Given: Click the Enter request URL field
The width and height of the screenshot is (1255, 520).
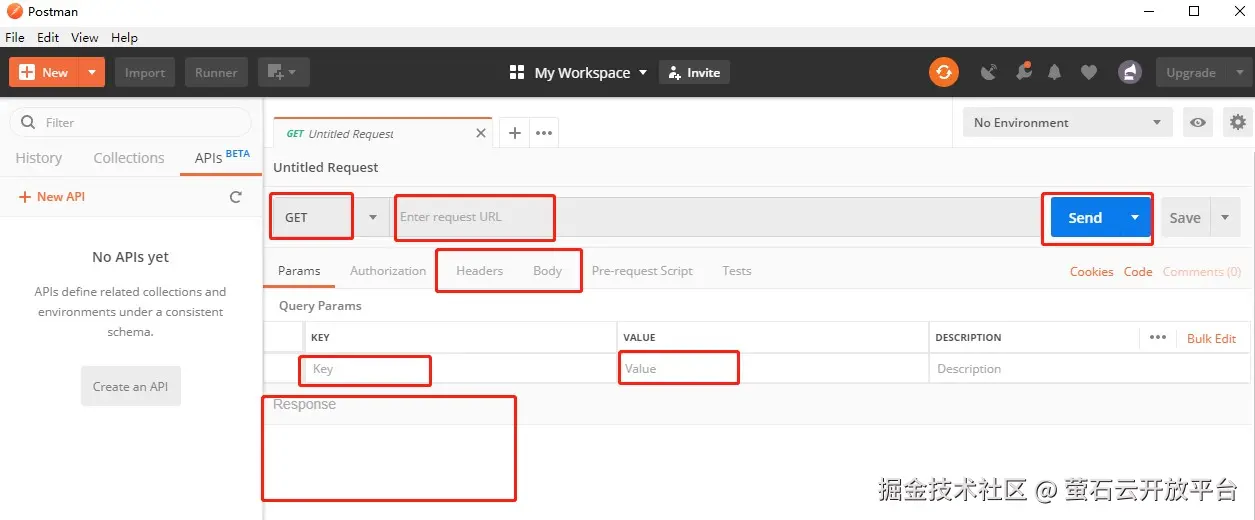Looking at the screenshot, I should coord(715,217).
